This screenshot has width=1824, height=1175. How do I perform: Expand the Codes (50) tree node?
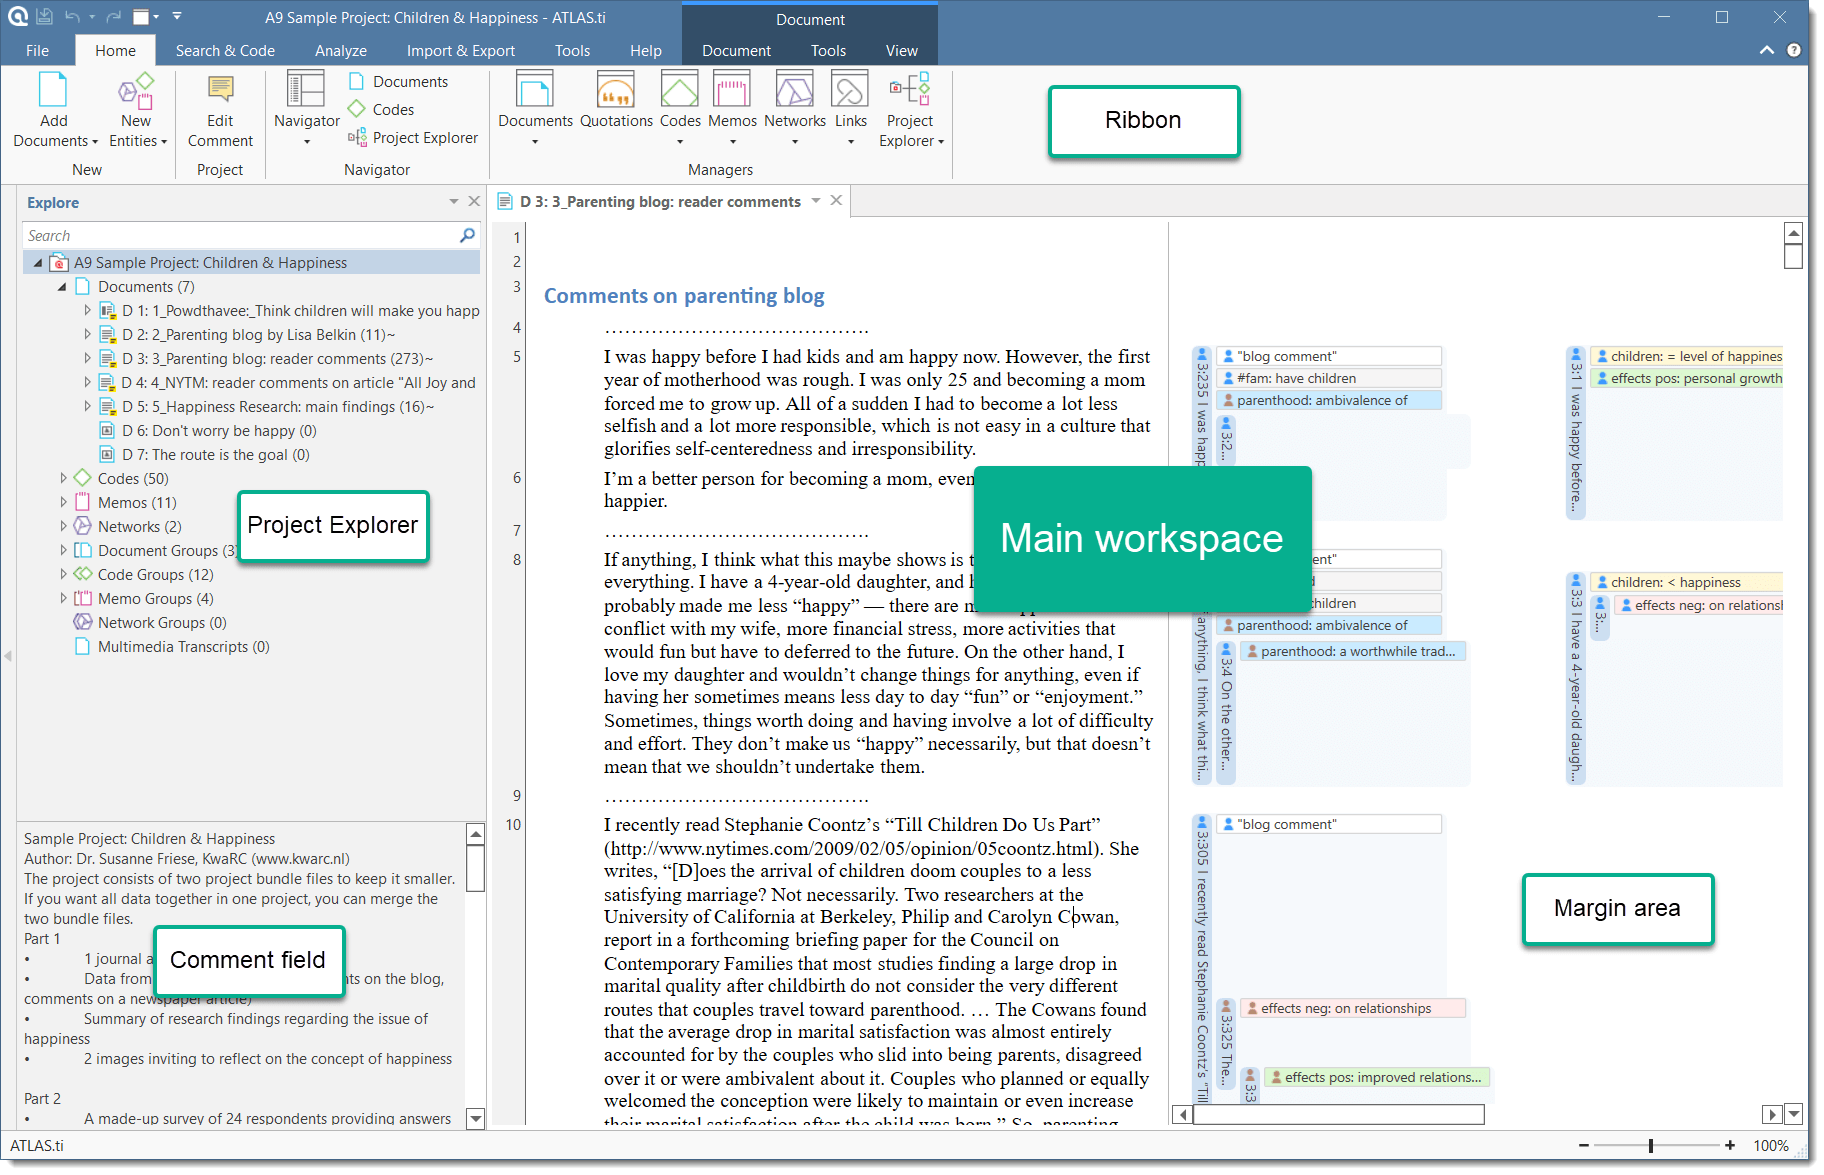(64, 479)
